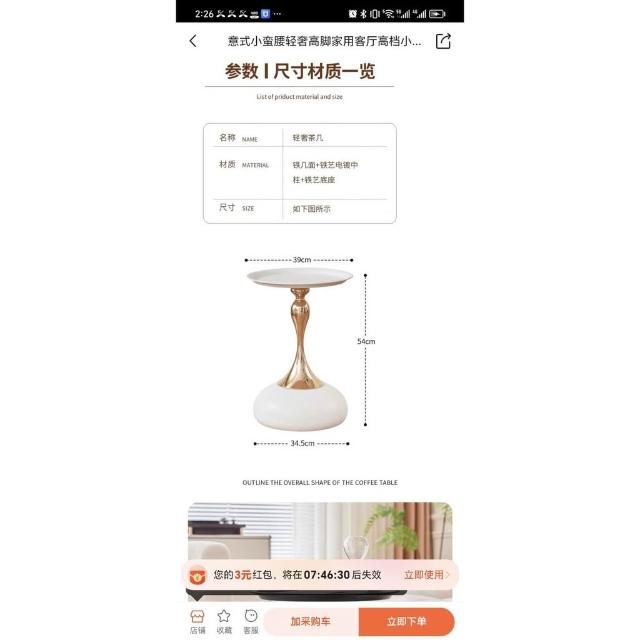640x640 pixels.
Task: Click 立即下单 order now button
Action: pos(407,621)
